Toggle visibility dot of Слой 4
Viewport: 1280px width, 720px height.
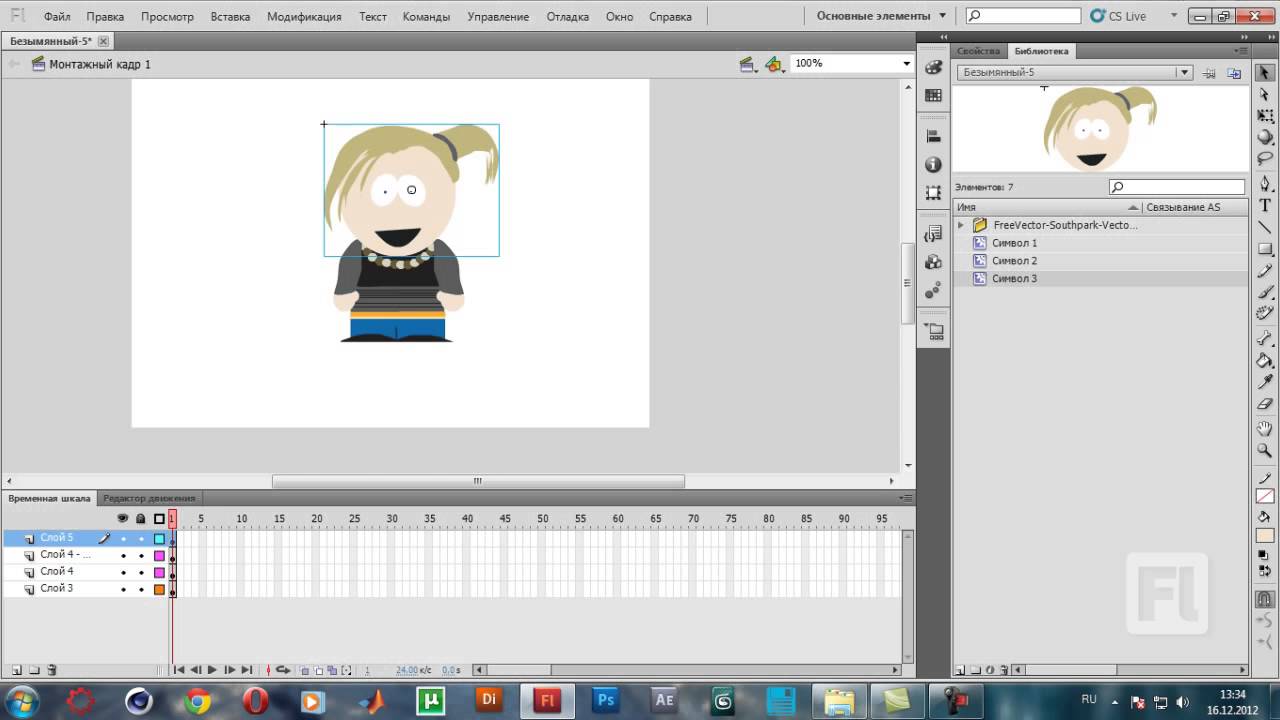pyautogui.click(x=123, y=572)
